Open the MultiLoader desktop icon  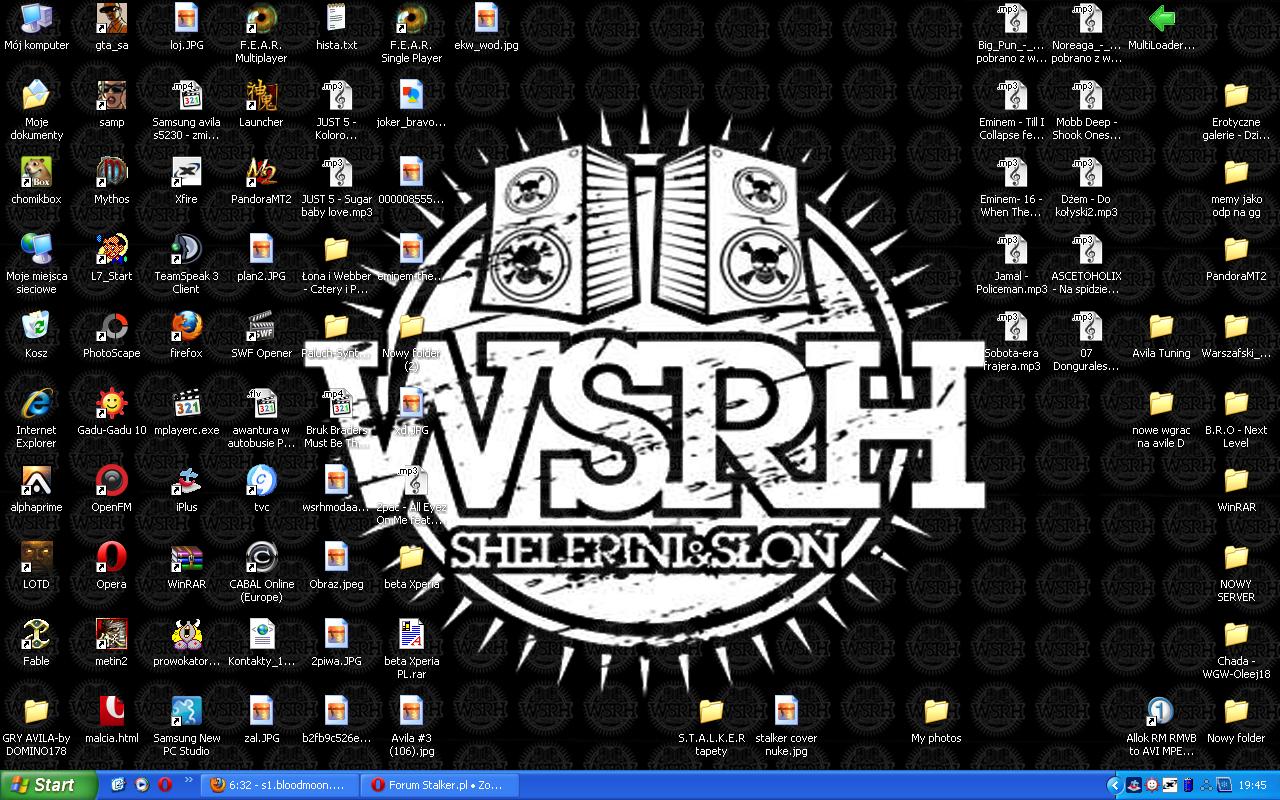(1161, 20)
